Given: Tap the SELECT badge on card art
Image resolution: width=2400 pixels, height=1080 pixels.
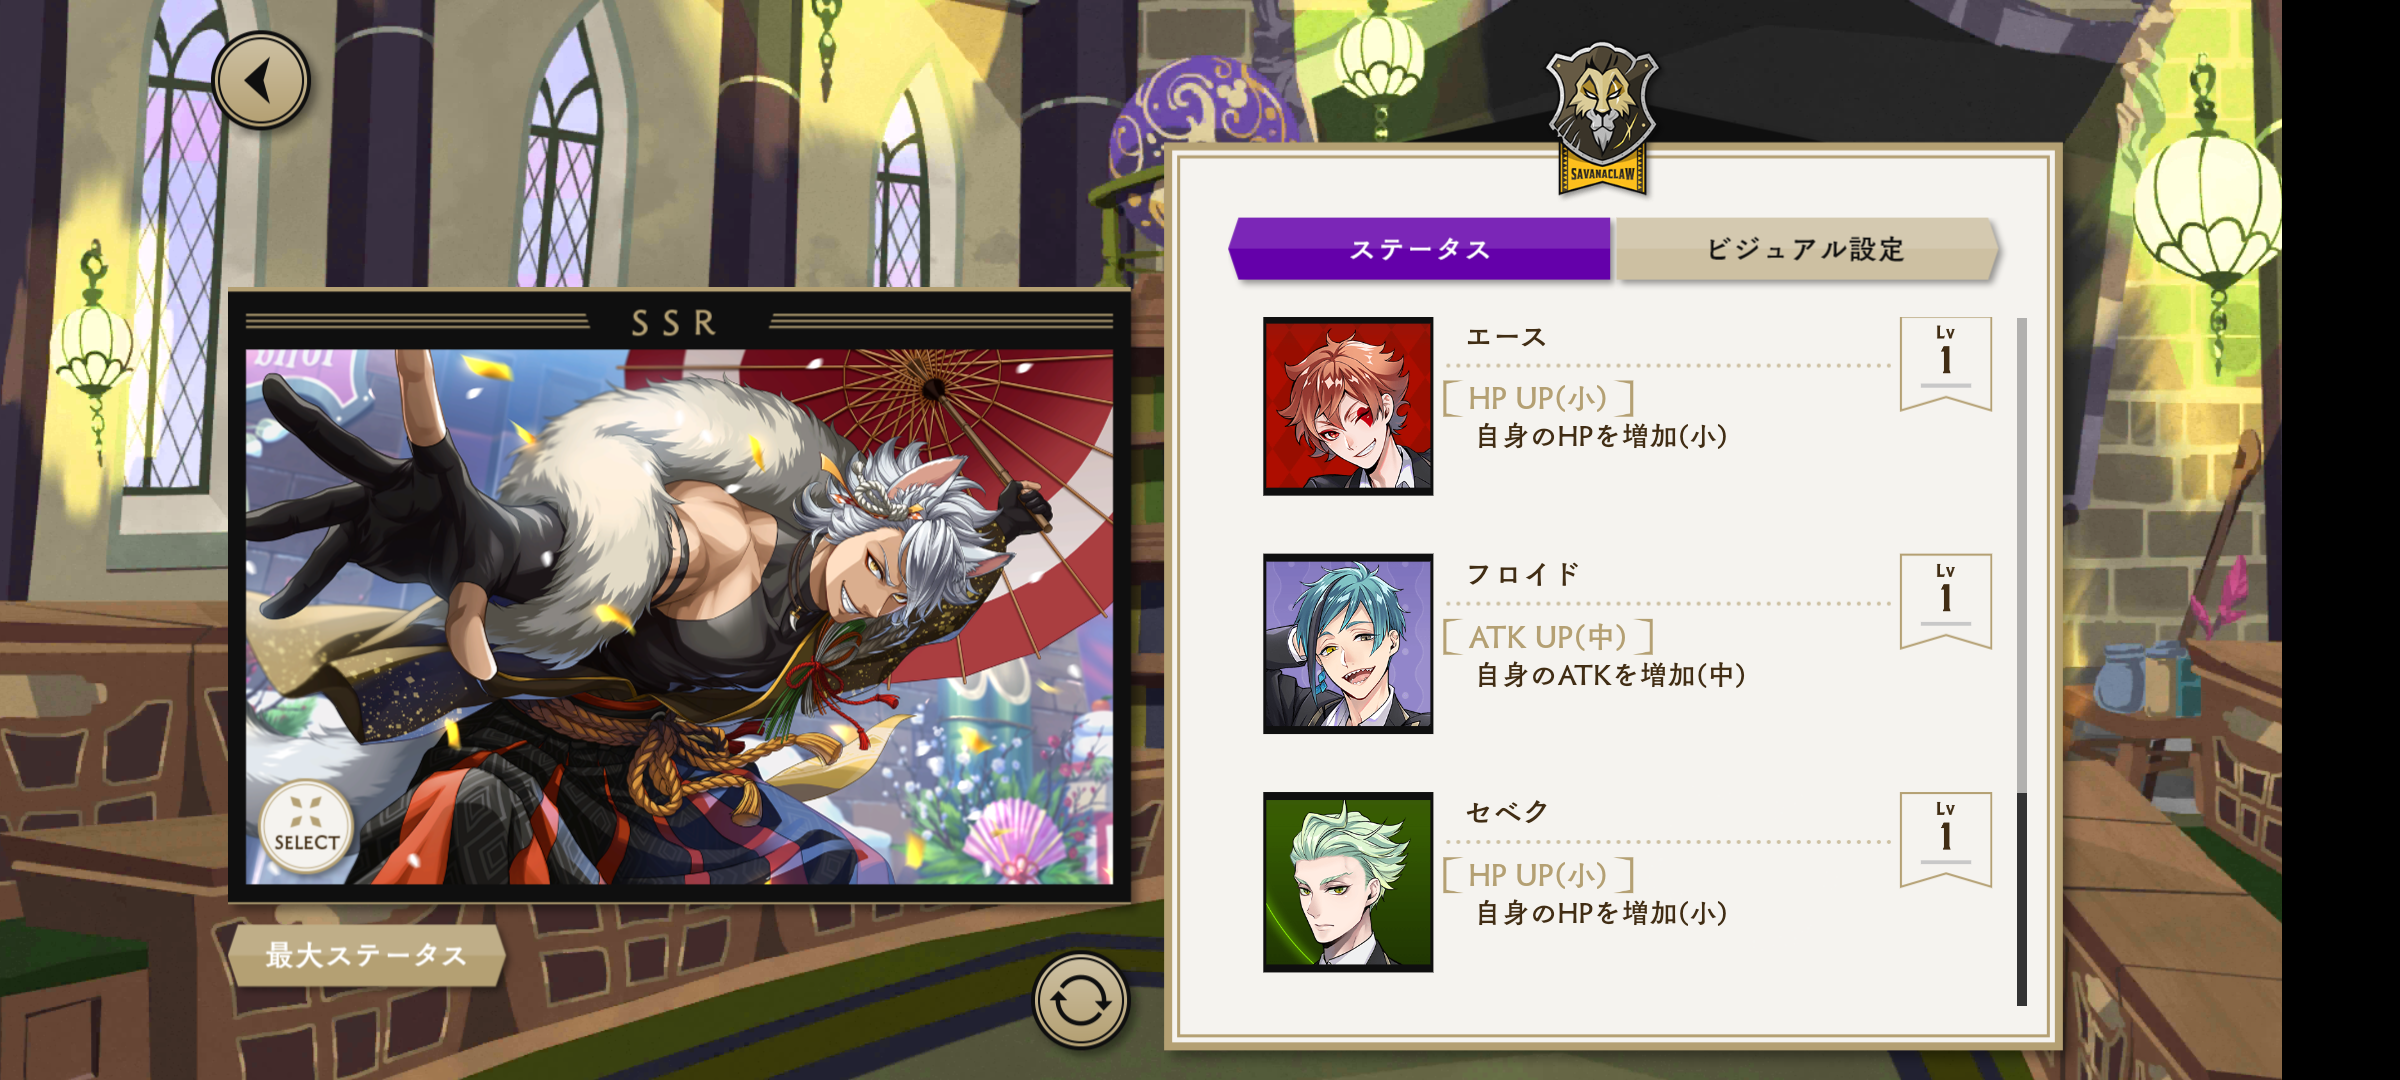Looking at the screenshot, I should click(x=306, y=827).
